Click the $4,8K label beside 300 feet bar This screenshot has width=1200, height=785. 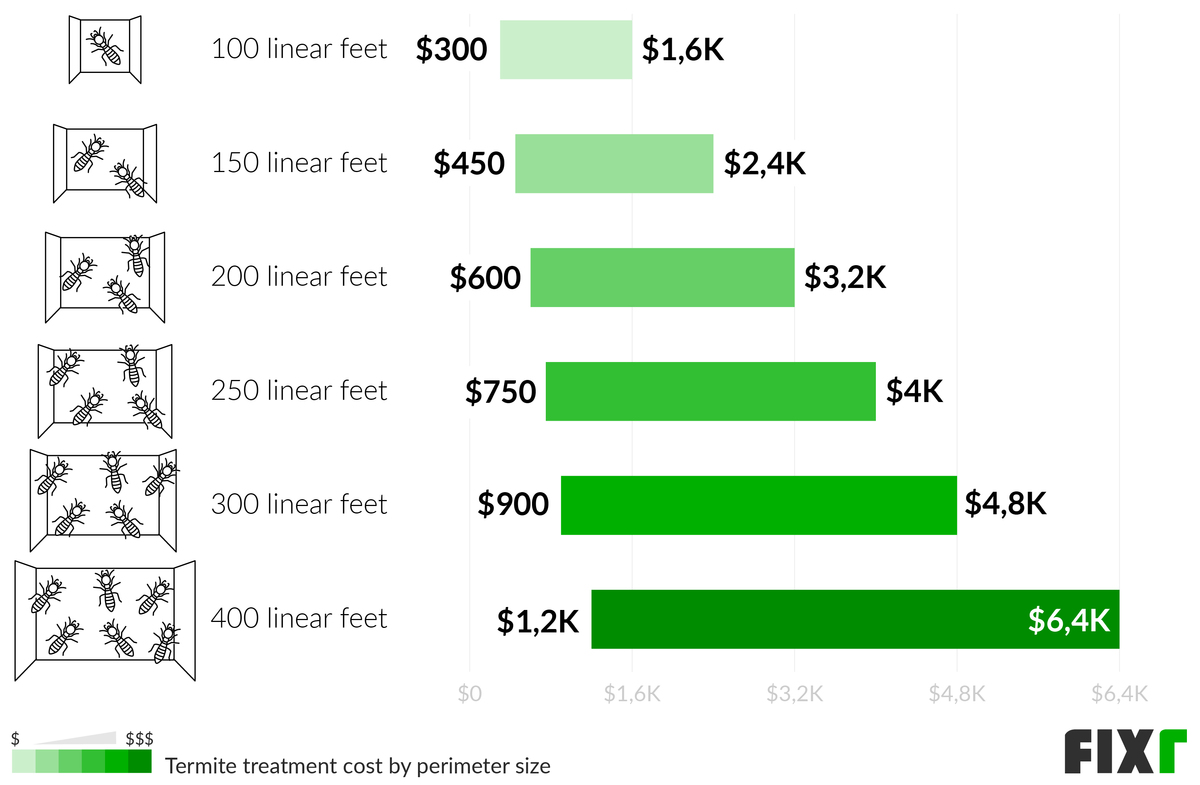1005,504
